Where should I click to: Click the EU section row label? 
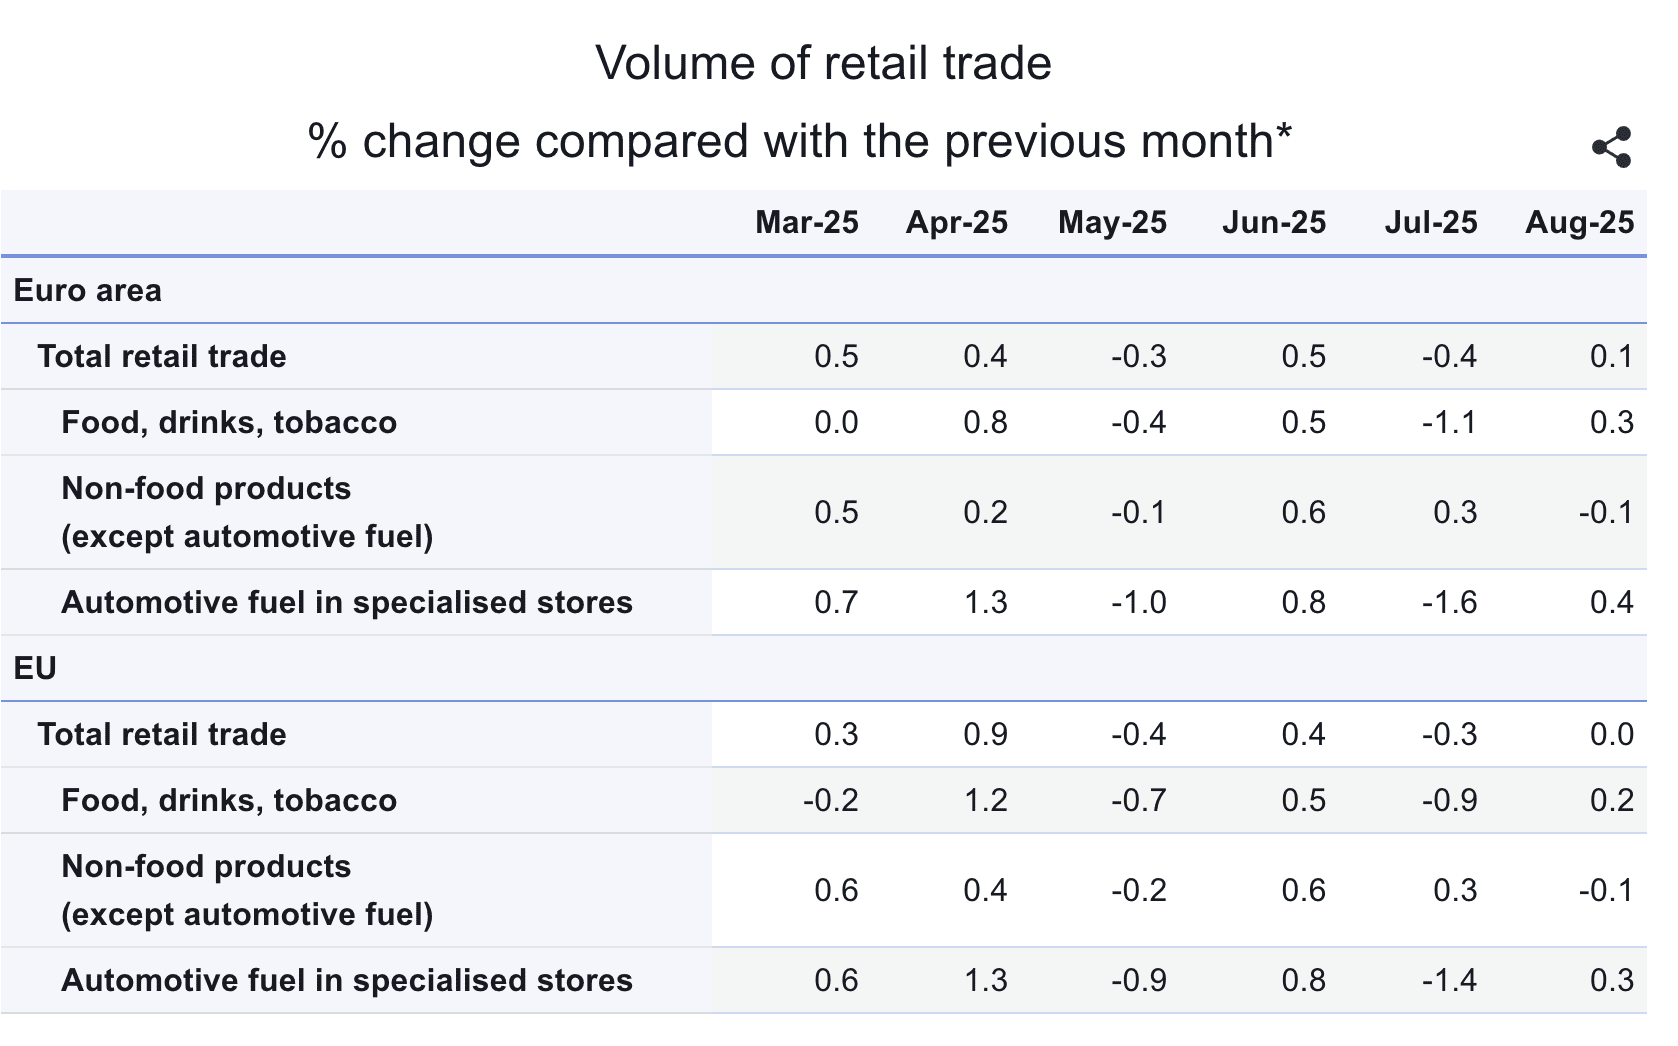(x=35, y=668)
